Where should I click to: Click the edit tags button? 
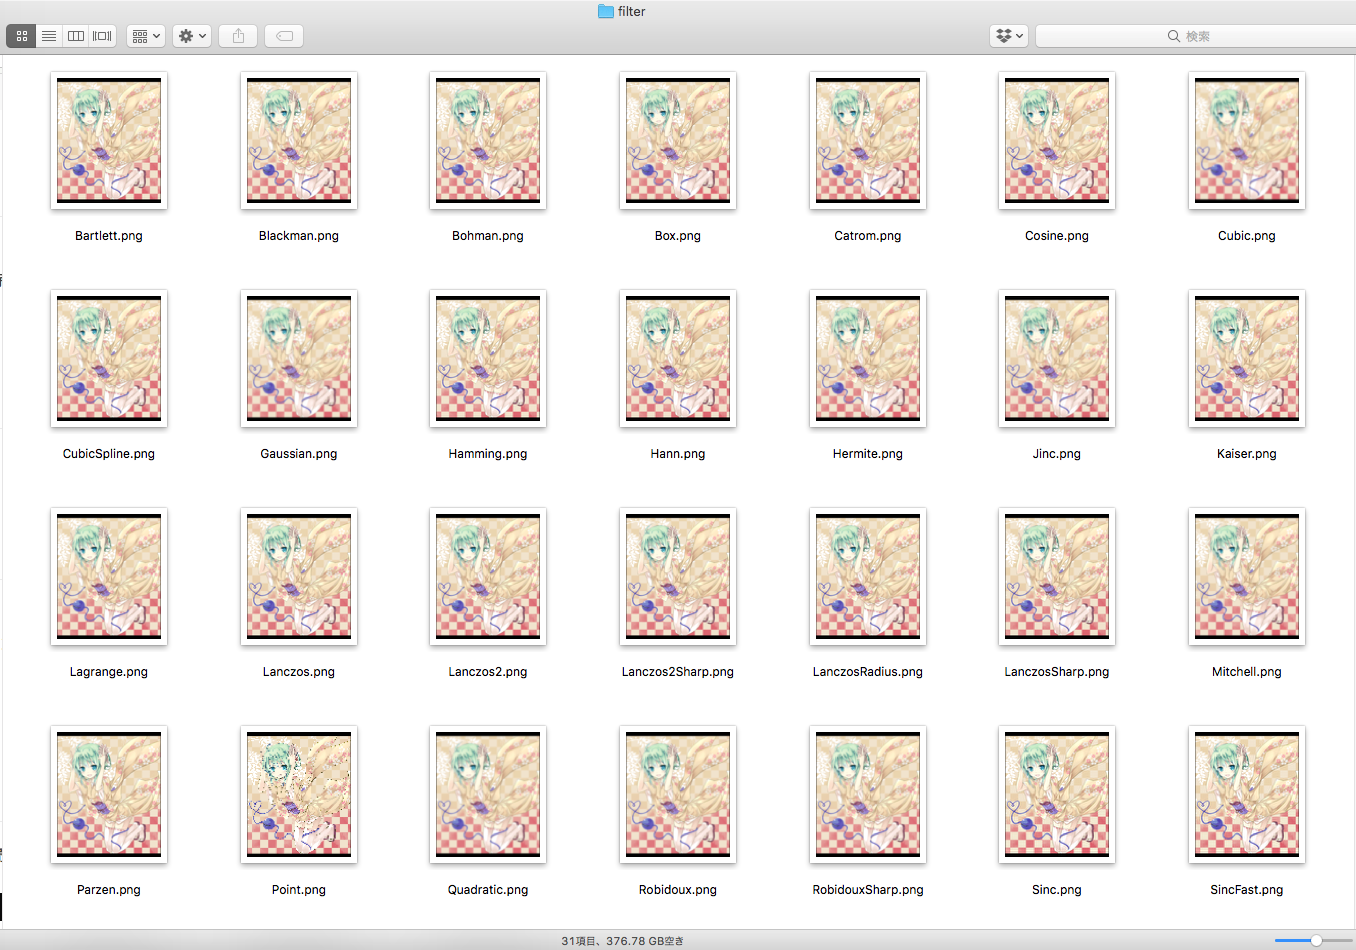pos(284,36)
